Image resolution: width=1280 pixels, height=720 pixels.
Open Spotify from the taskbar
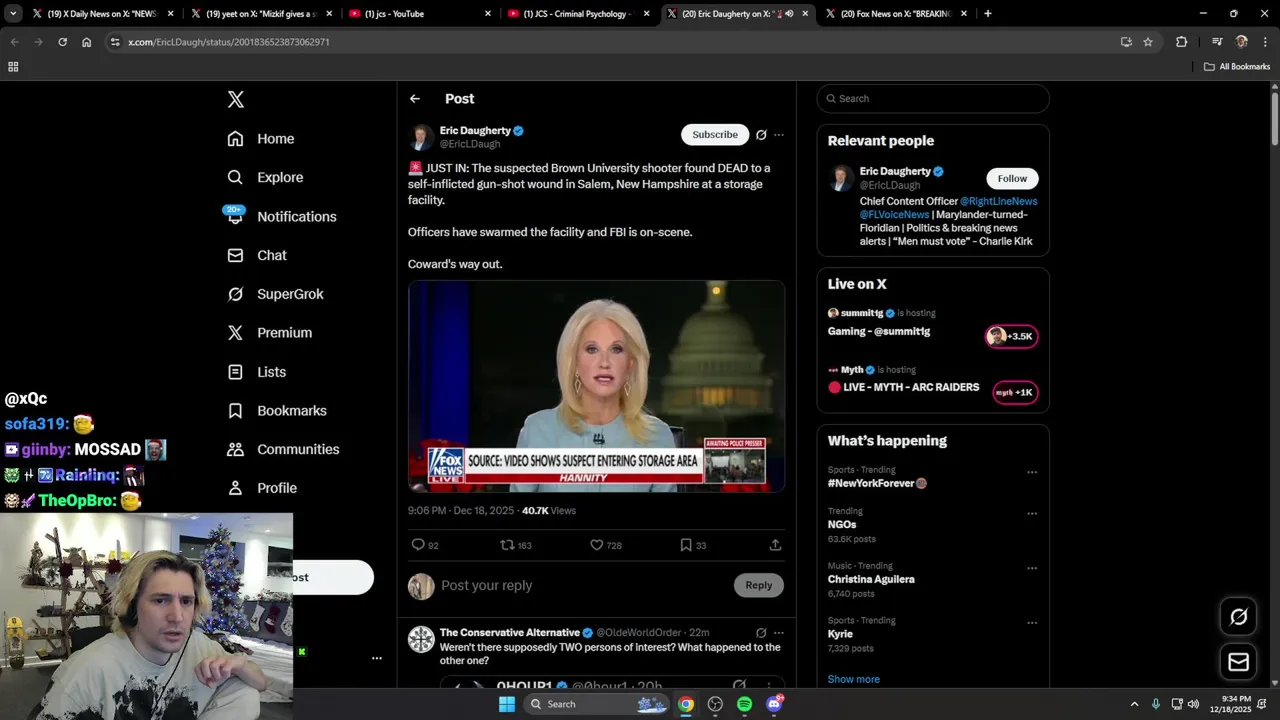click(744, 704)
